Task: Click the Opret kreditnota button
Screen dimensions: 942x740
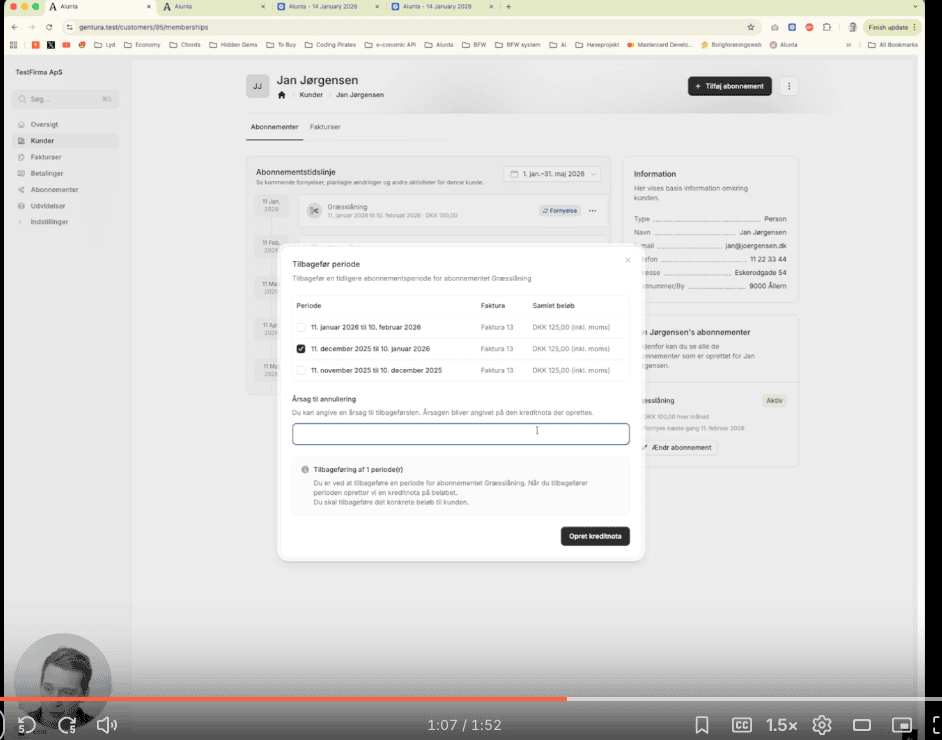Action: [594, 536]
